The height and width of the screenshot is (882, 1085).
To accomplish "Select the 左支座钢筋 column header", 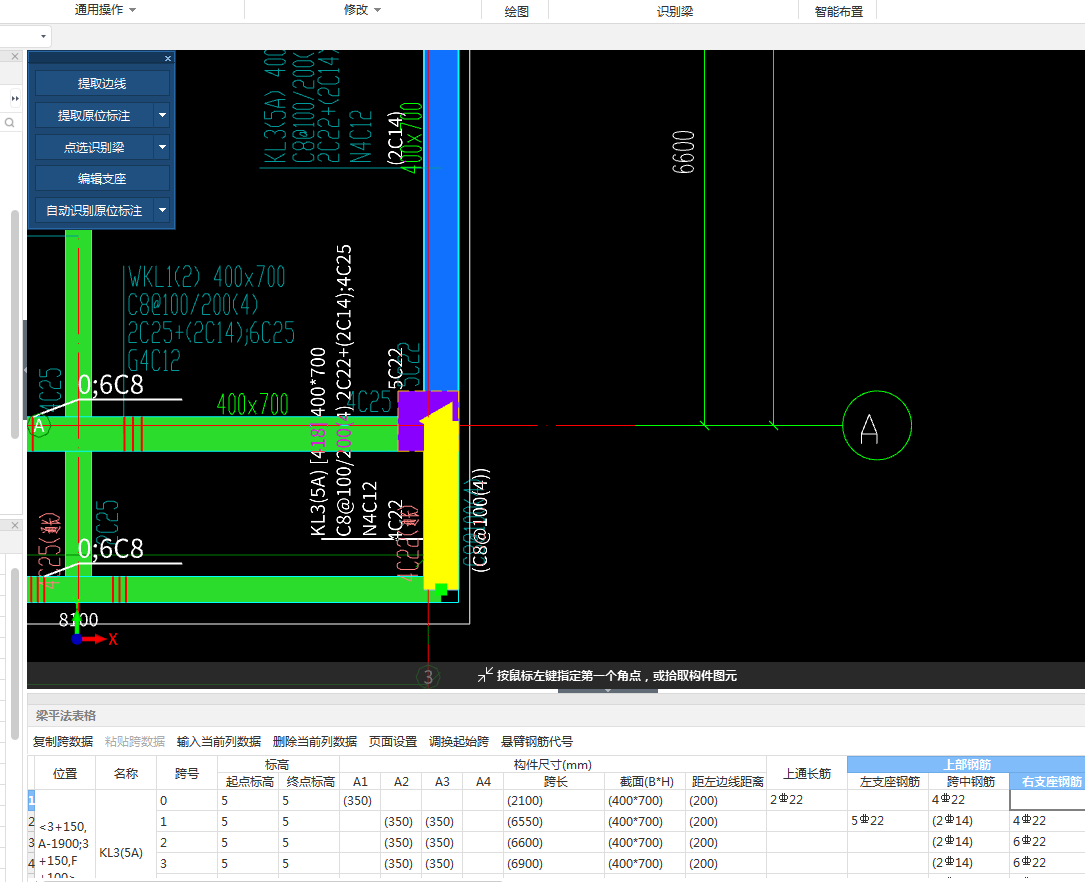I will [x=889, y=782].
